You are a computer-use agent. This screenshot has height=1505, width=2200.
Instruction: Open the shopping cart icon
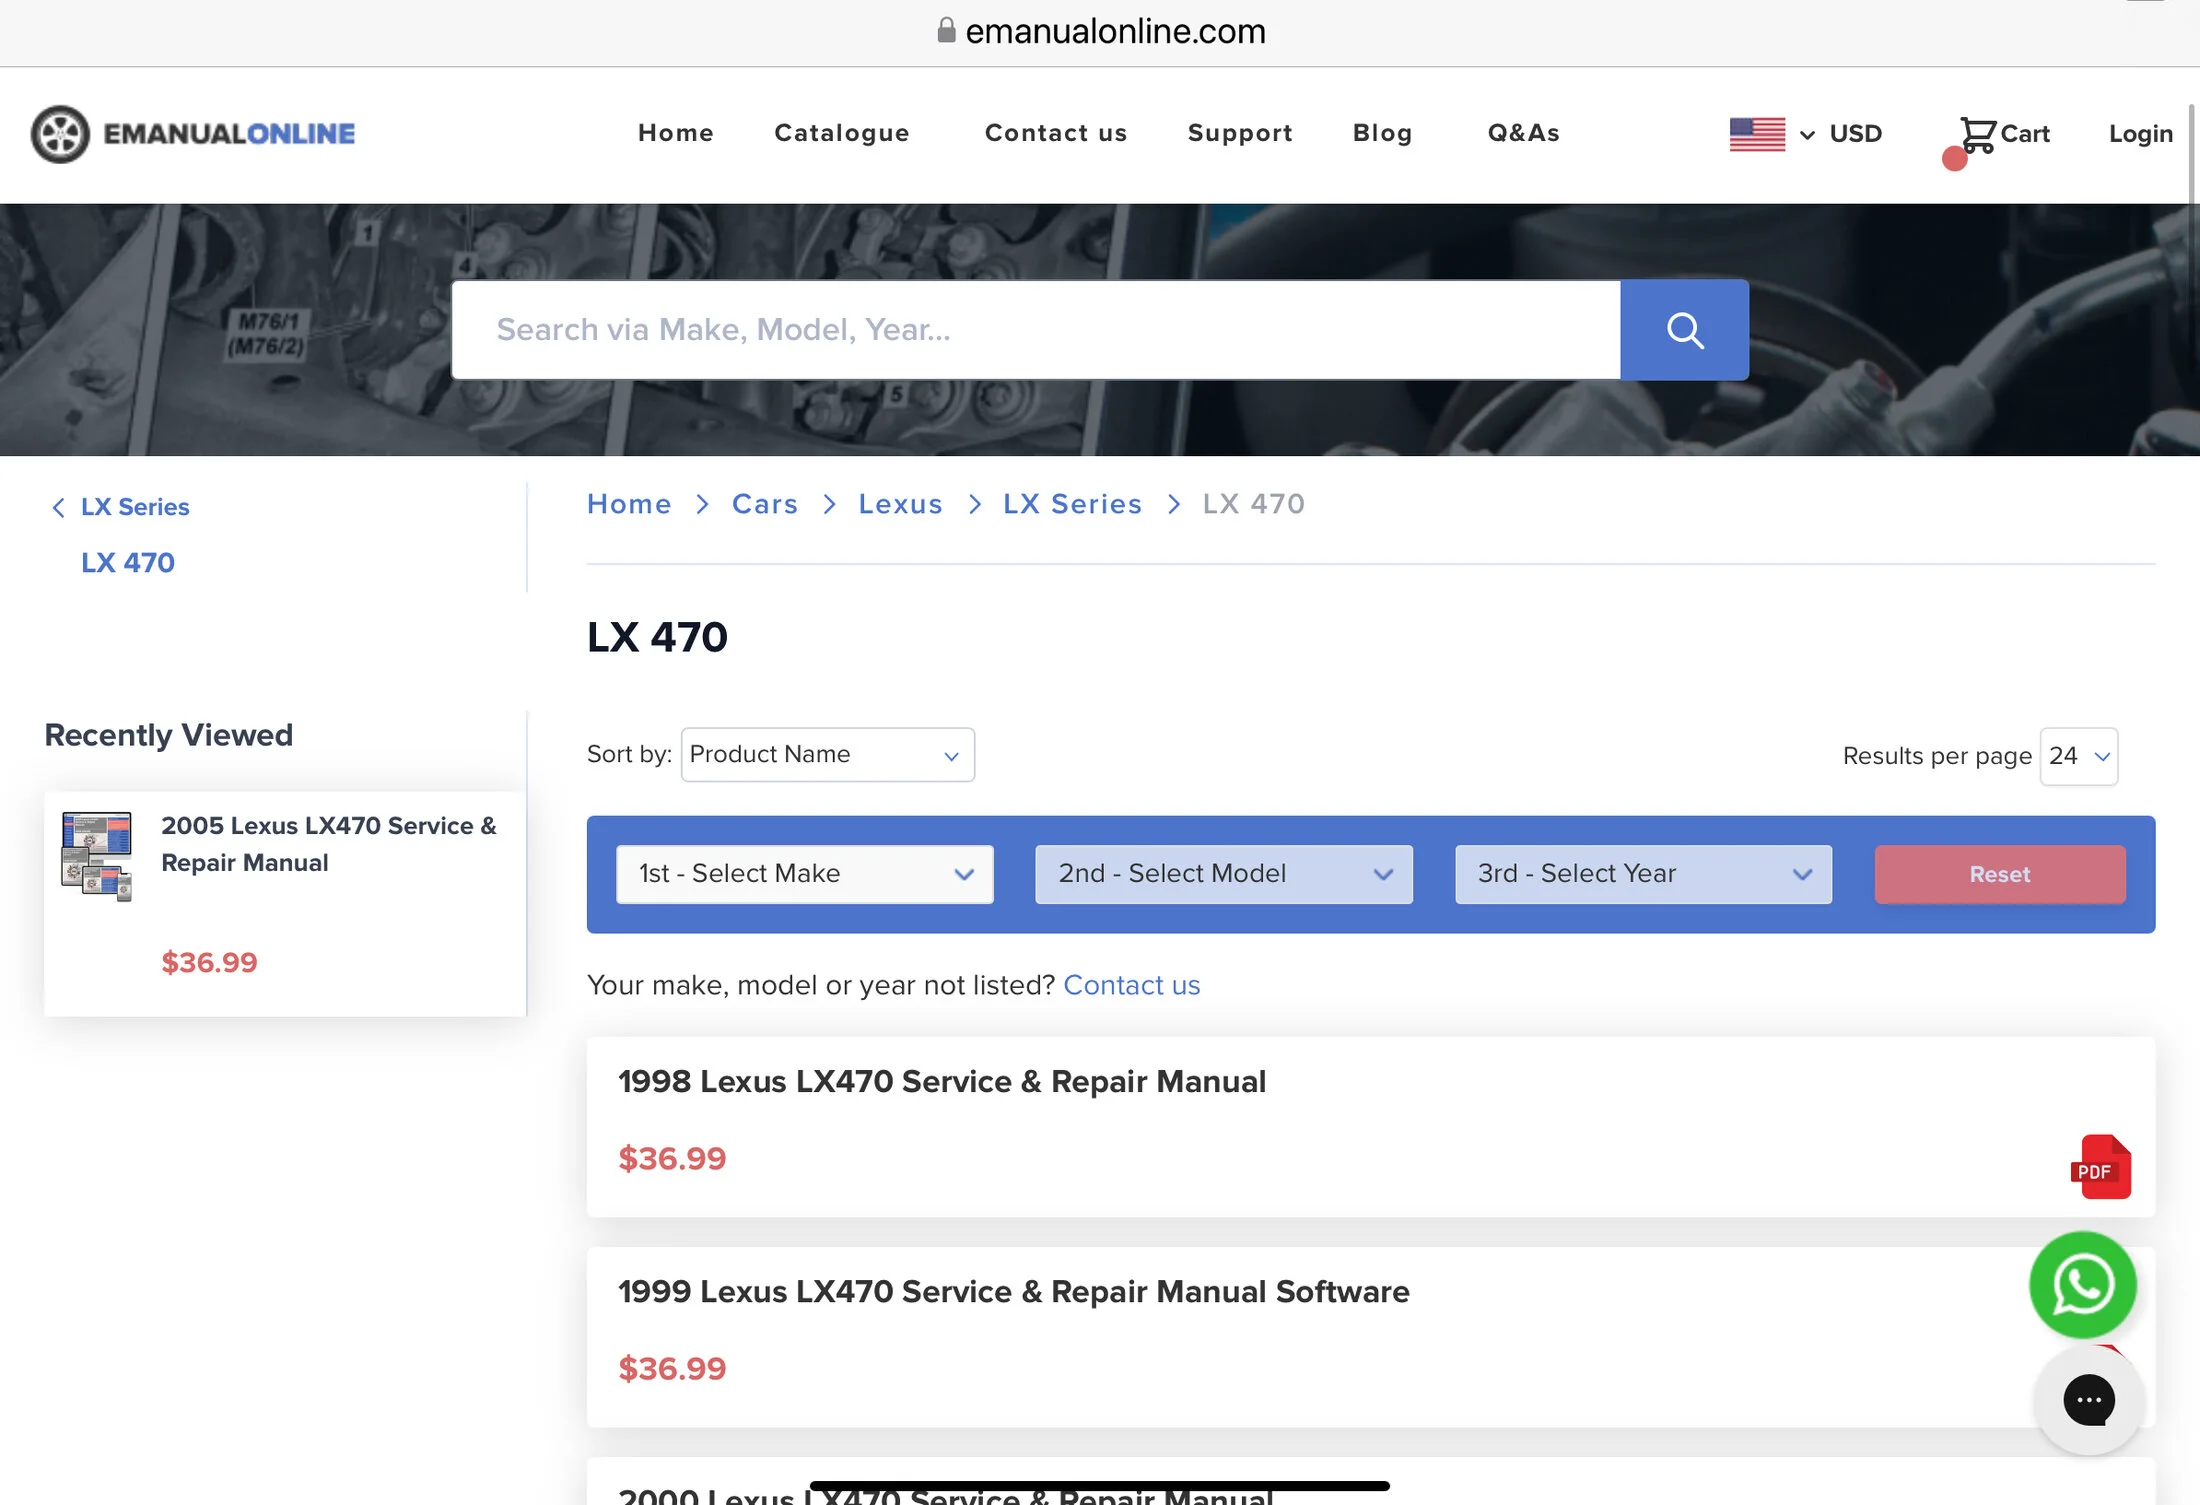1977,134
